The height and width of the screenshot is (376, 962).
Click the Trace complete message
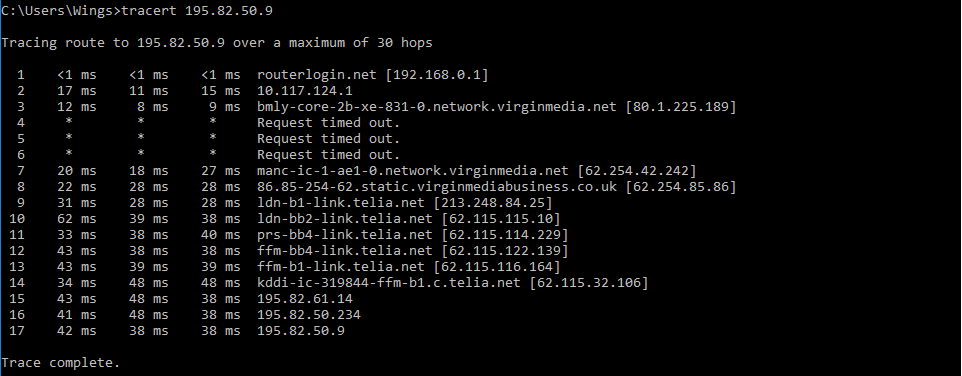pos(61,363)
